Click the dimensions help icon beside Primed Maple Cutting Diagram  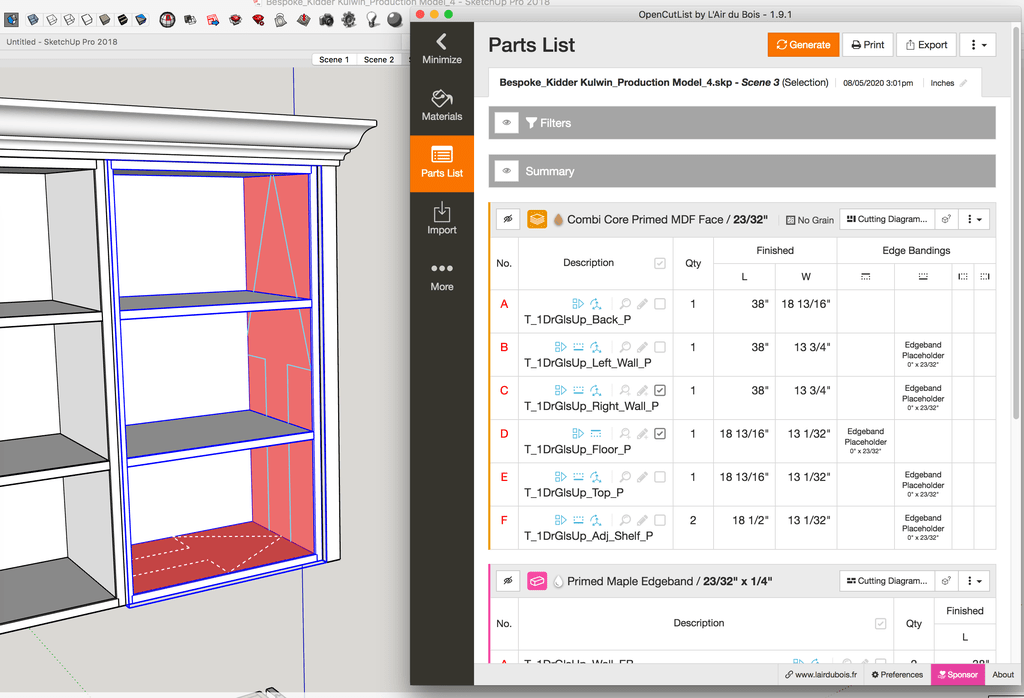(x=946, y=581)
